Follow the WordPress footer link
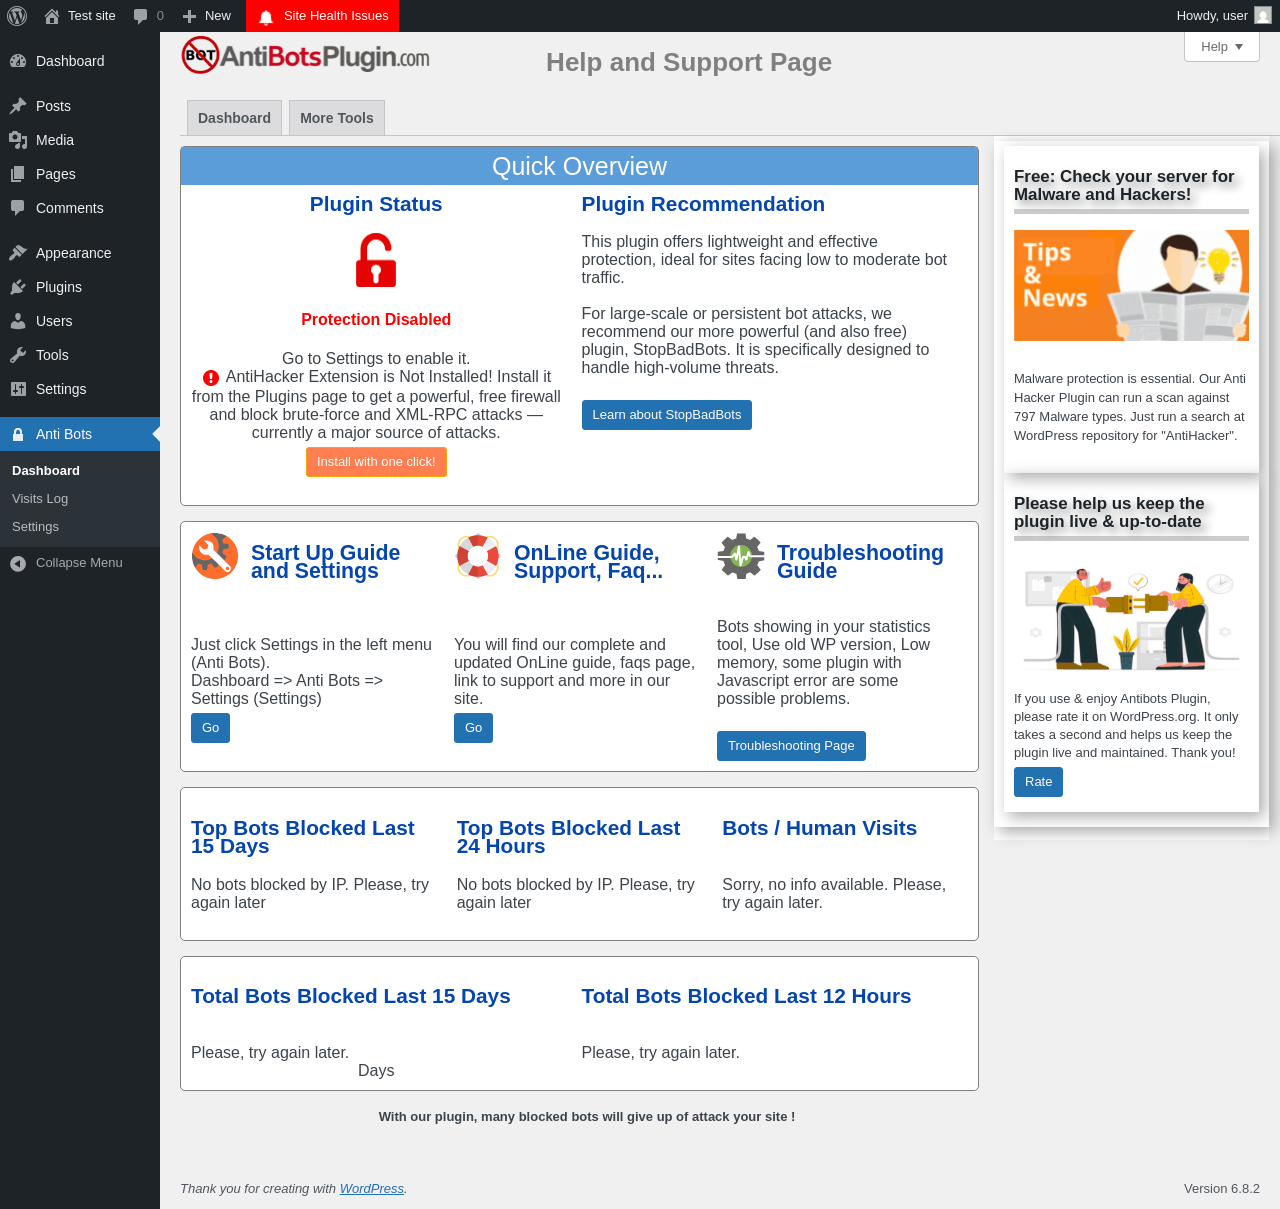Screen dimensions: 1280x1209 point(372,1189)
